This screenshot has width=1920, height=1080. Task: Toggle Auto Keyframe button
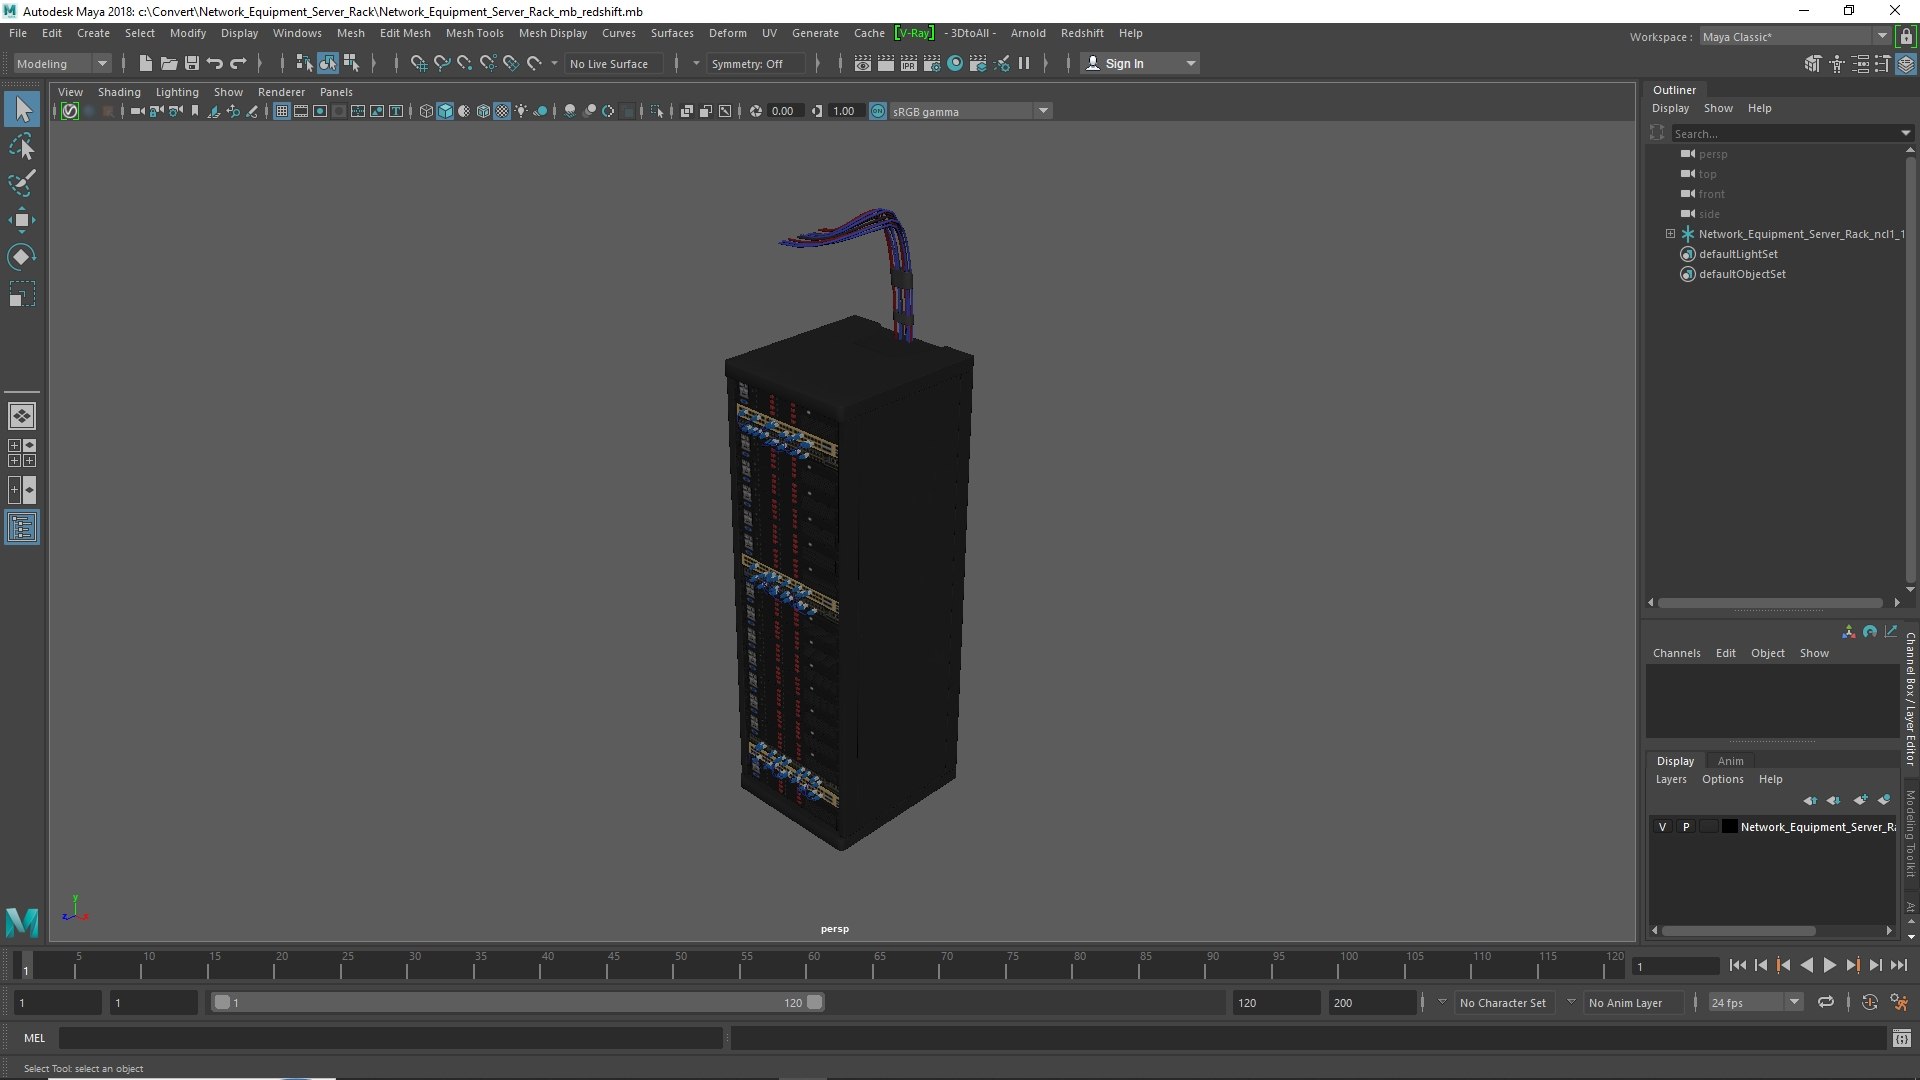1869,1002
